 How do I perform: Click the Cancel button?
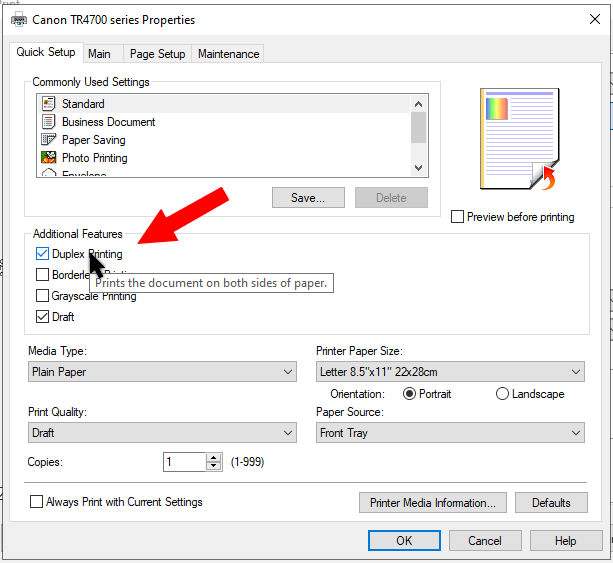coord(485,540)
